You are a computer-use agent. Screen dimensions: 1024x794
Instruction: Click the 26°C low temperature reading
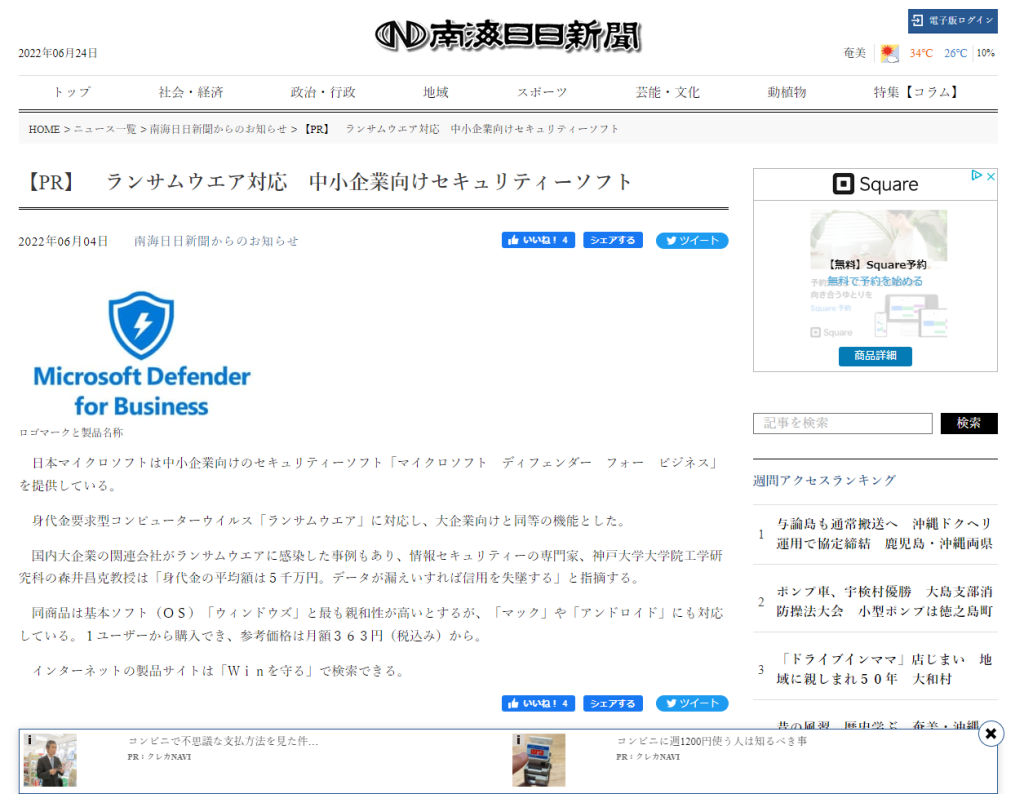point(955,54)
